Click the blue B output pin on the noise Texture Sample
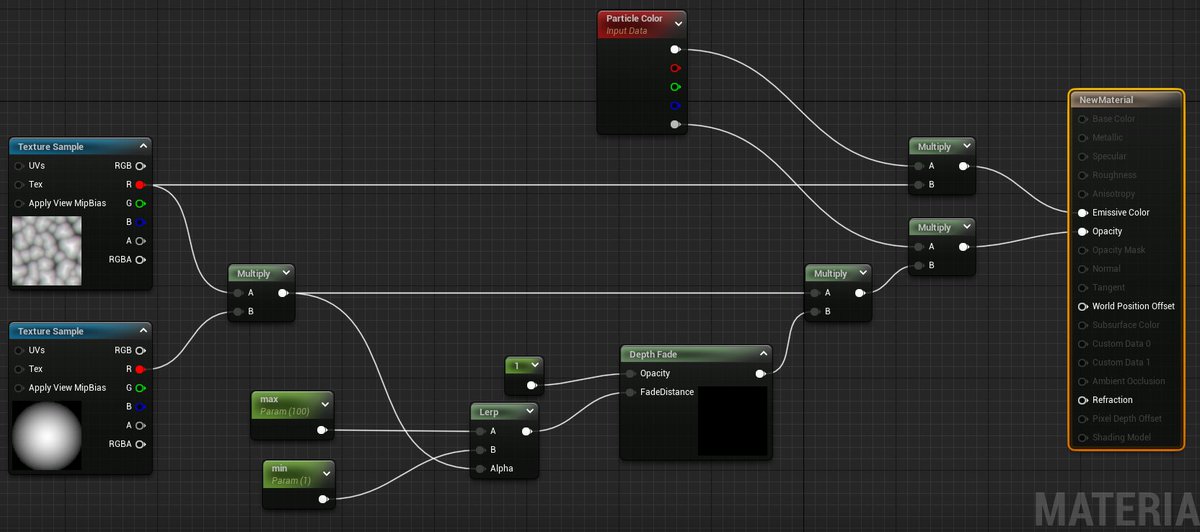This screenshot has width=1200, height=532. tap(140, 222)
